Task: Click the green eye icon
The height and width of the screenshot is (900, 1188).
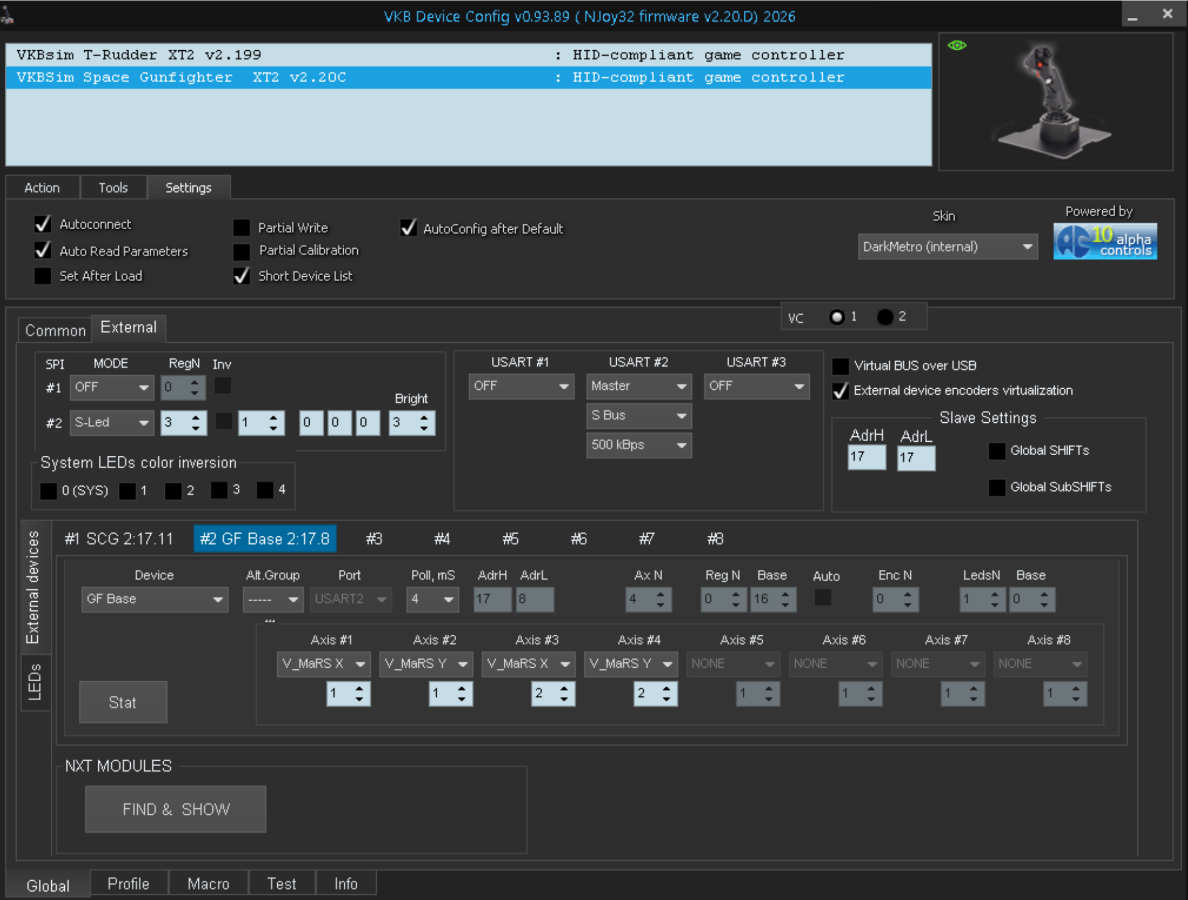Action: coord(957,45)
